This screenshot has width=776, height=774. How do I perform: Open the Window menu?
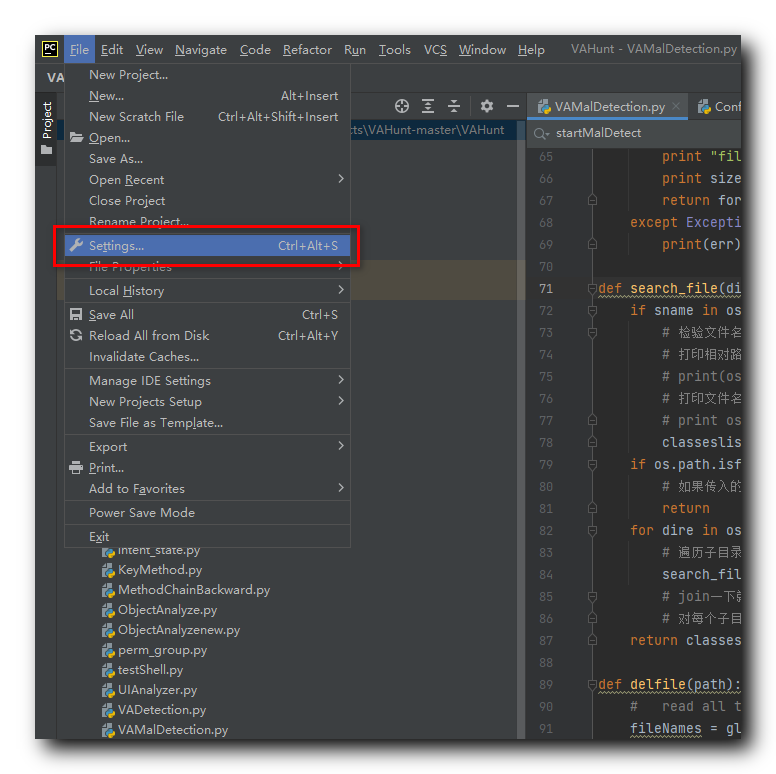pyautogui.click(x=482, y=49)
